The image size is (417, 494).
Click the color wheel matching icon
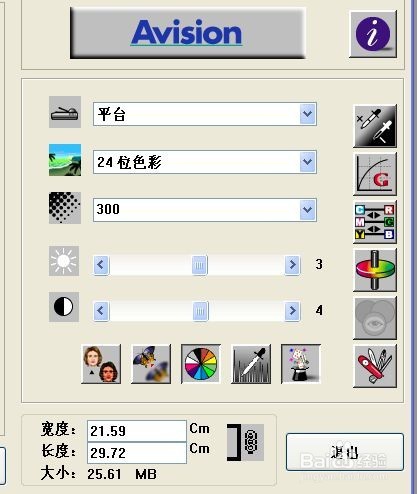pyautogui.click(x=201, y=364)
